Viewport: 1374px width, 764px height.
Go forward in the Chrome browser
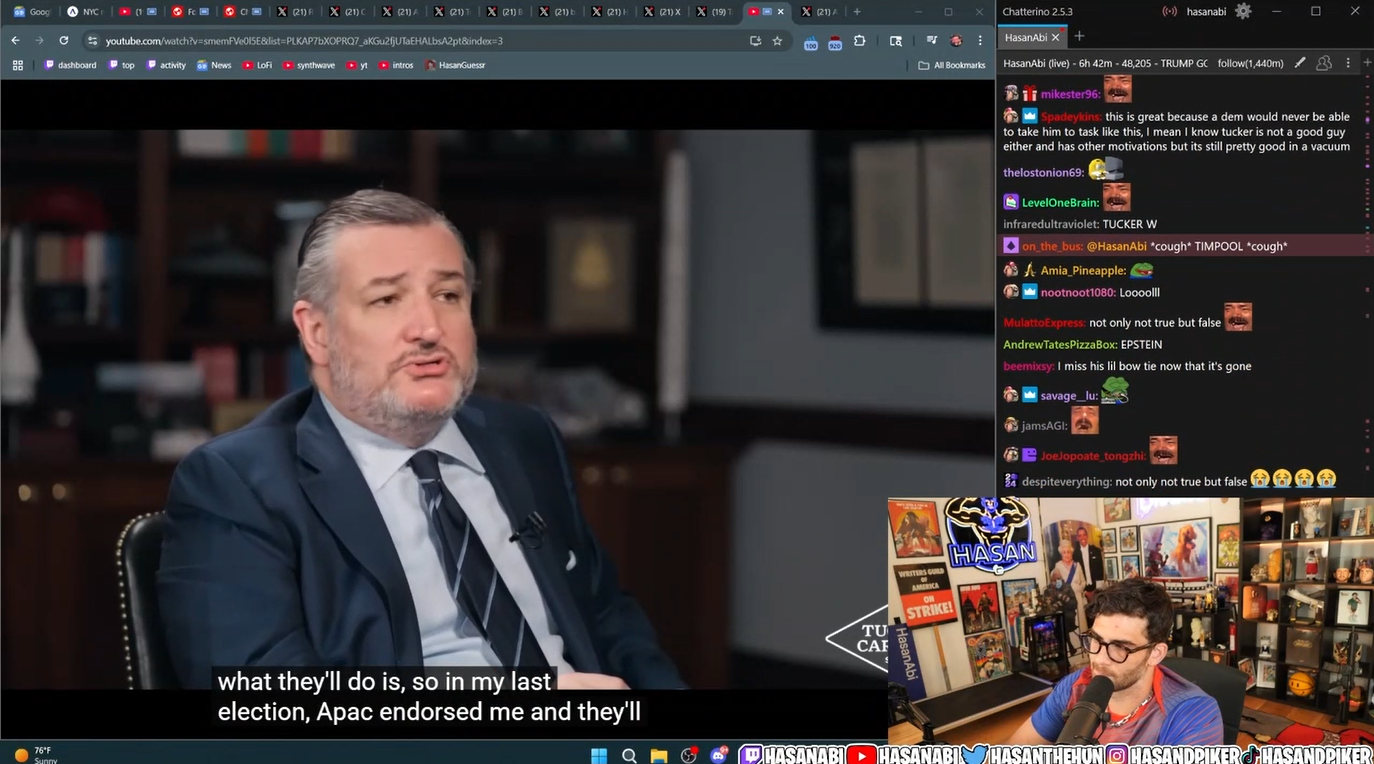[39, 40]
